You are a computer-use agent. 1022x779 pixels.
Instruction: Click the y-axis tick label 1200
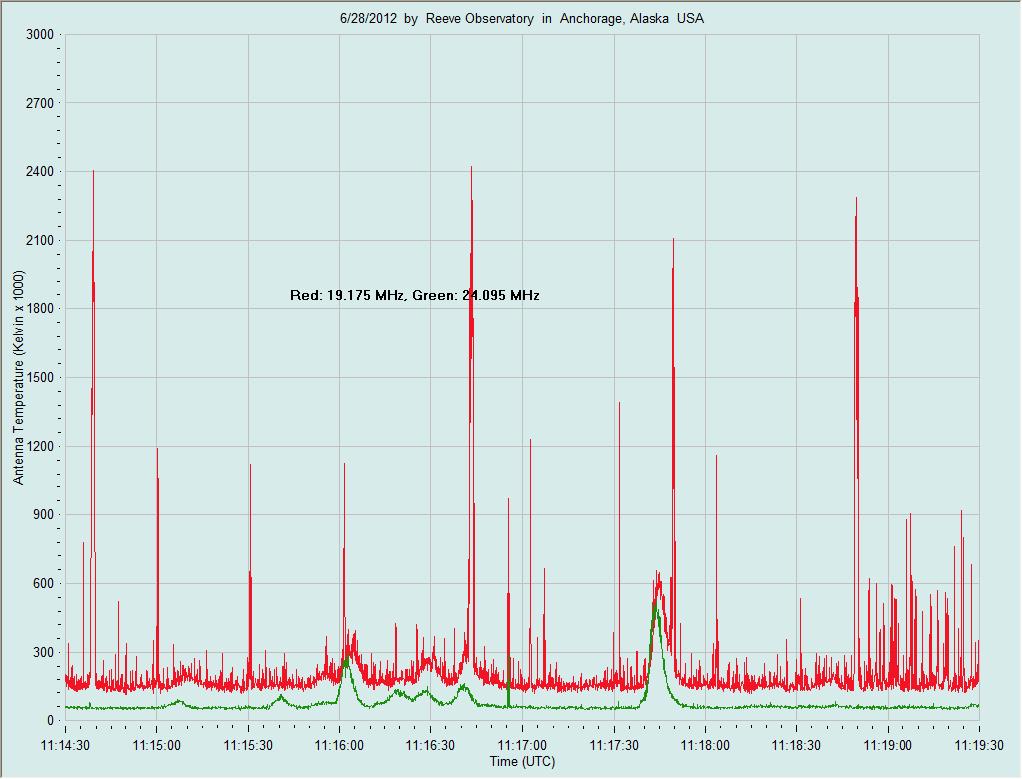point(40,447)
